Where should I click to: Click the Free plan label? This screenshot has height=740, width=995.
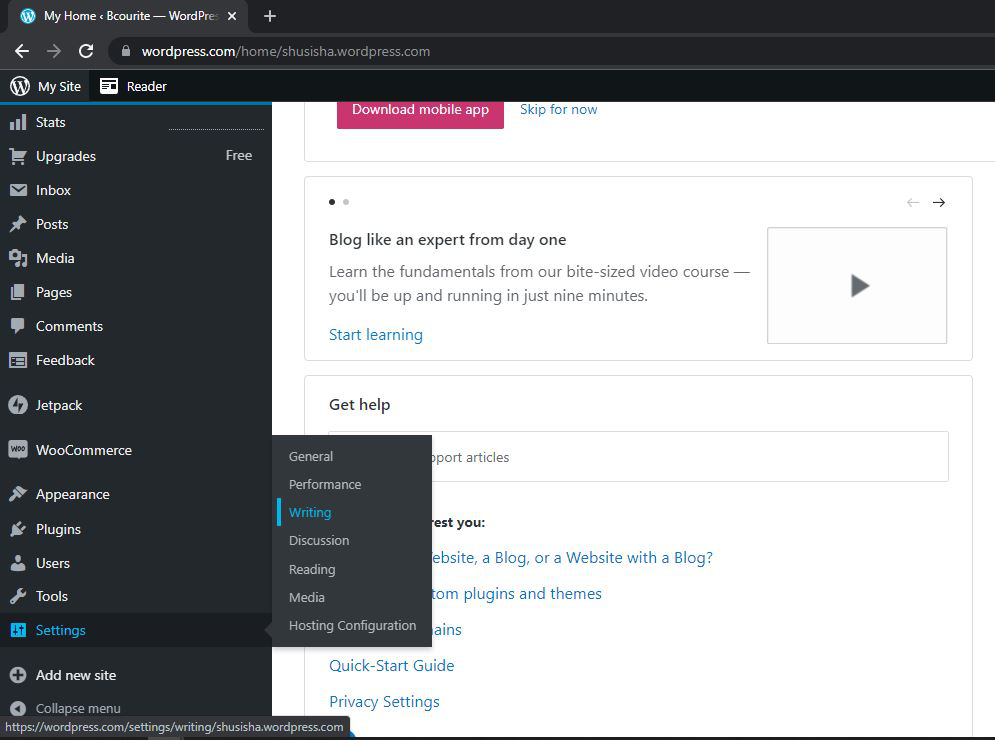pos(239,155)
